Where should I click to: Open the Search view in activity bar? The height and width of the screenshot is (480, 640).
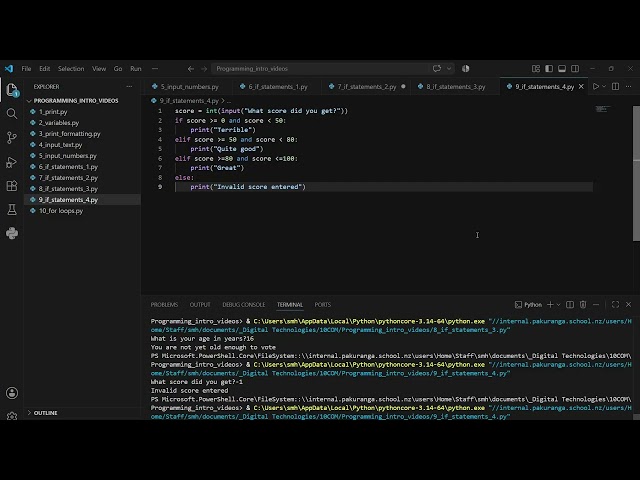(12, 113)
